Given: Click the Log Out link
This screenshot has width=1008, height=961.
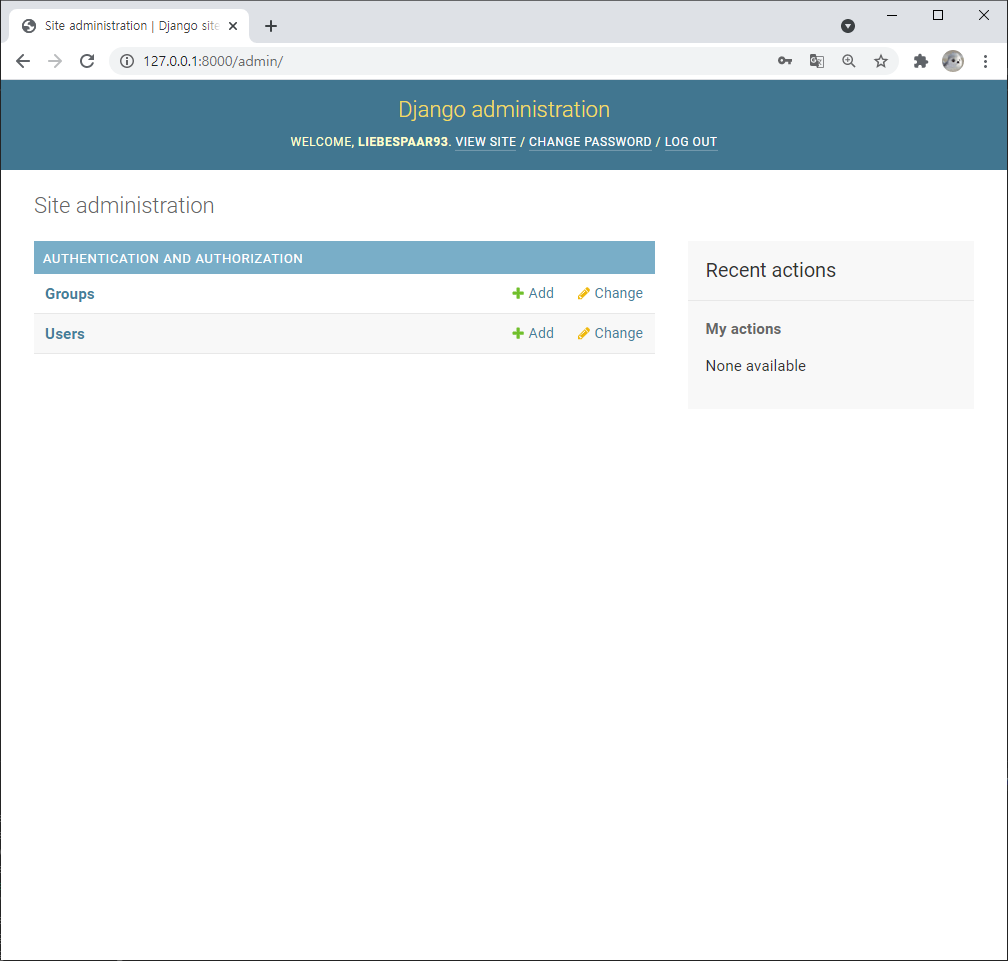Looking at the screenshot, I should coord(690,142).
